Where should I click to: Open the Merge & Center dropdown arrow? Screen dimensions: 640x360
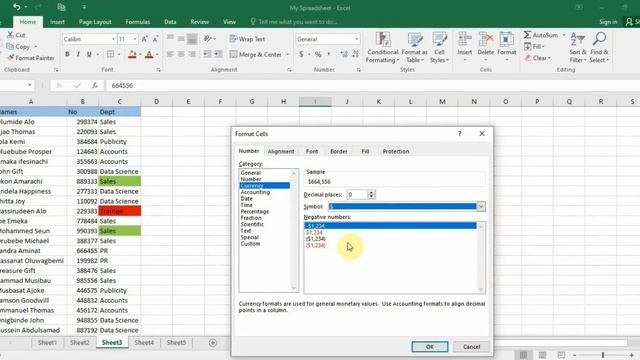[287, 54]
